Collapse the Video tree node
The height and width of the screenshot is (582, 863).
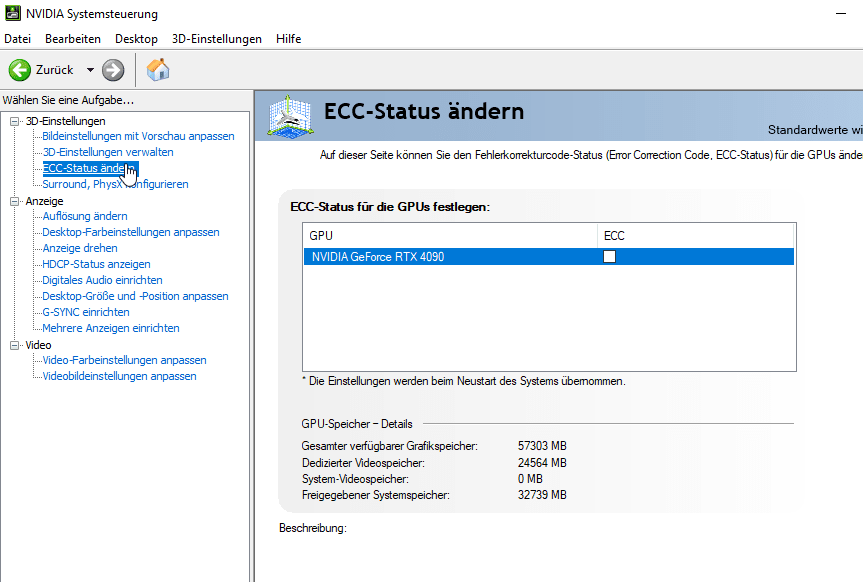point(15,345)
